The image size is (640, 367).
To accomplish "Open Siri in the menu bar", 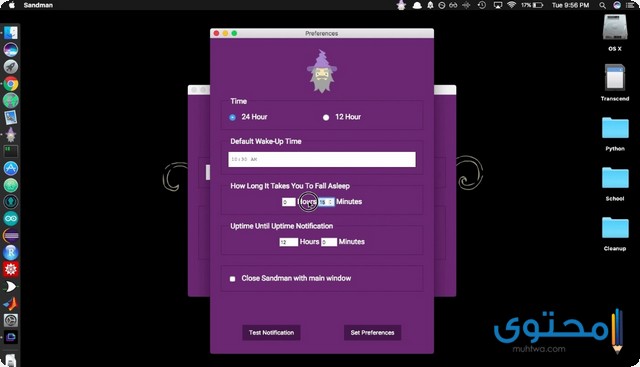I will 617,5.
